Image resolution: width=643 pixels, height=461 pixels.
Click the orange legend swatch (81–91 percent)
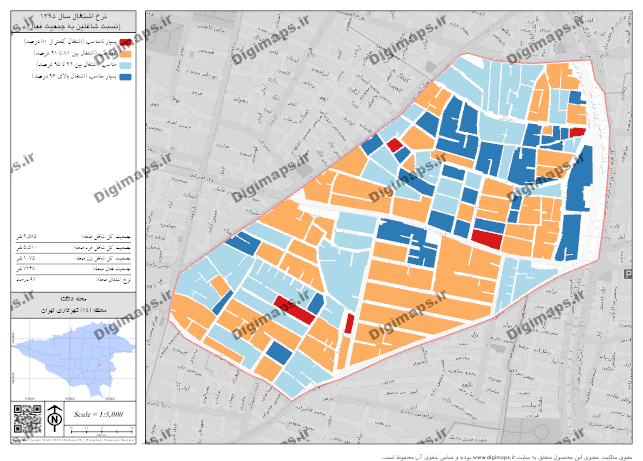tap(125, 53)
